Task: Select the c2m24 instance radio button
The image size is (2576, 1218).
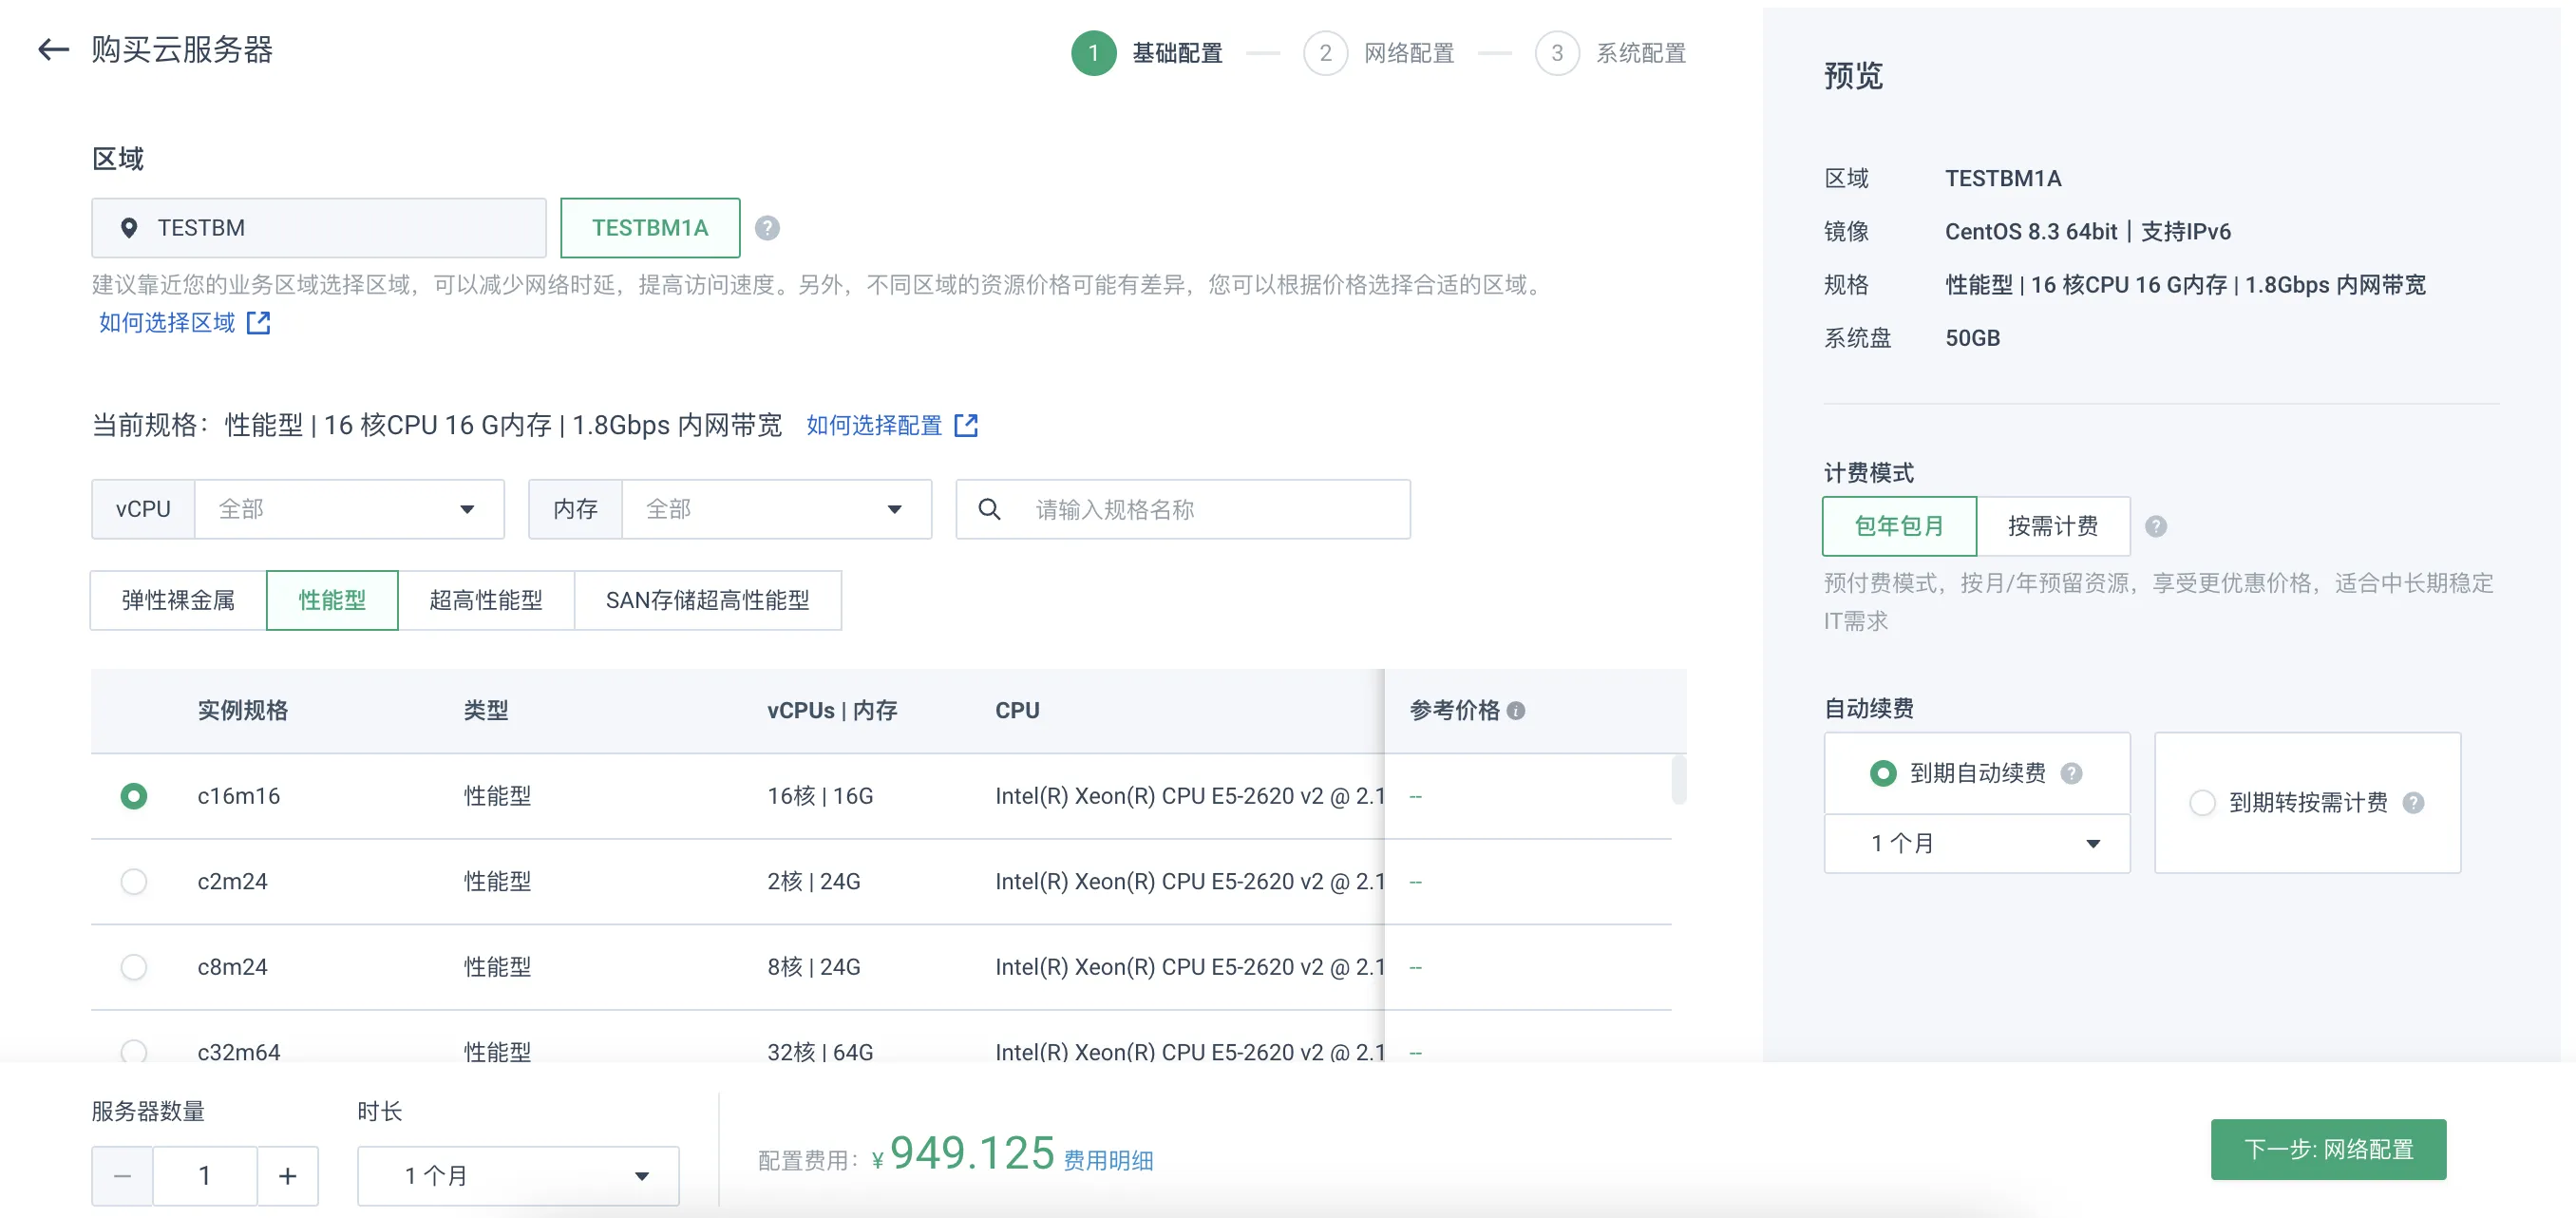Action: pos(133,881)
